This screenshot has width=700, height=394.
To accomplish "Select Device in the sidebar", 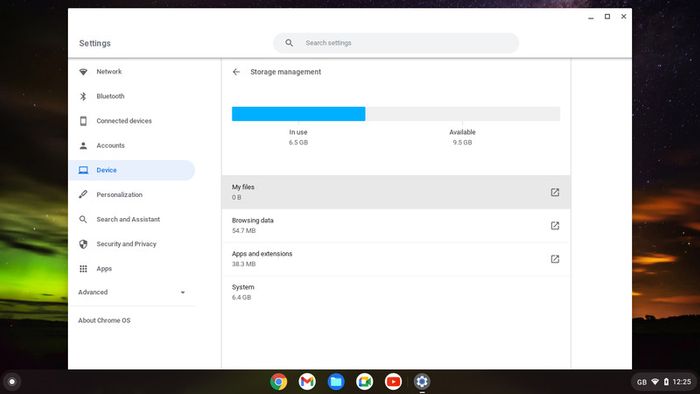I will [x=132, y=170].
